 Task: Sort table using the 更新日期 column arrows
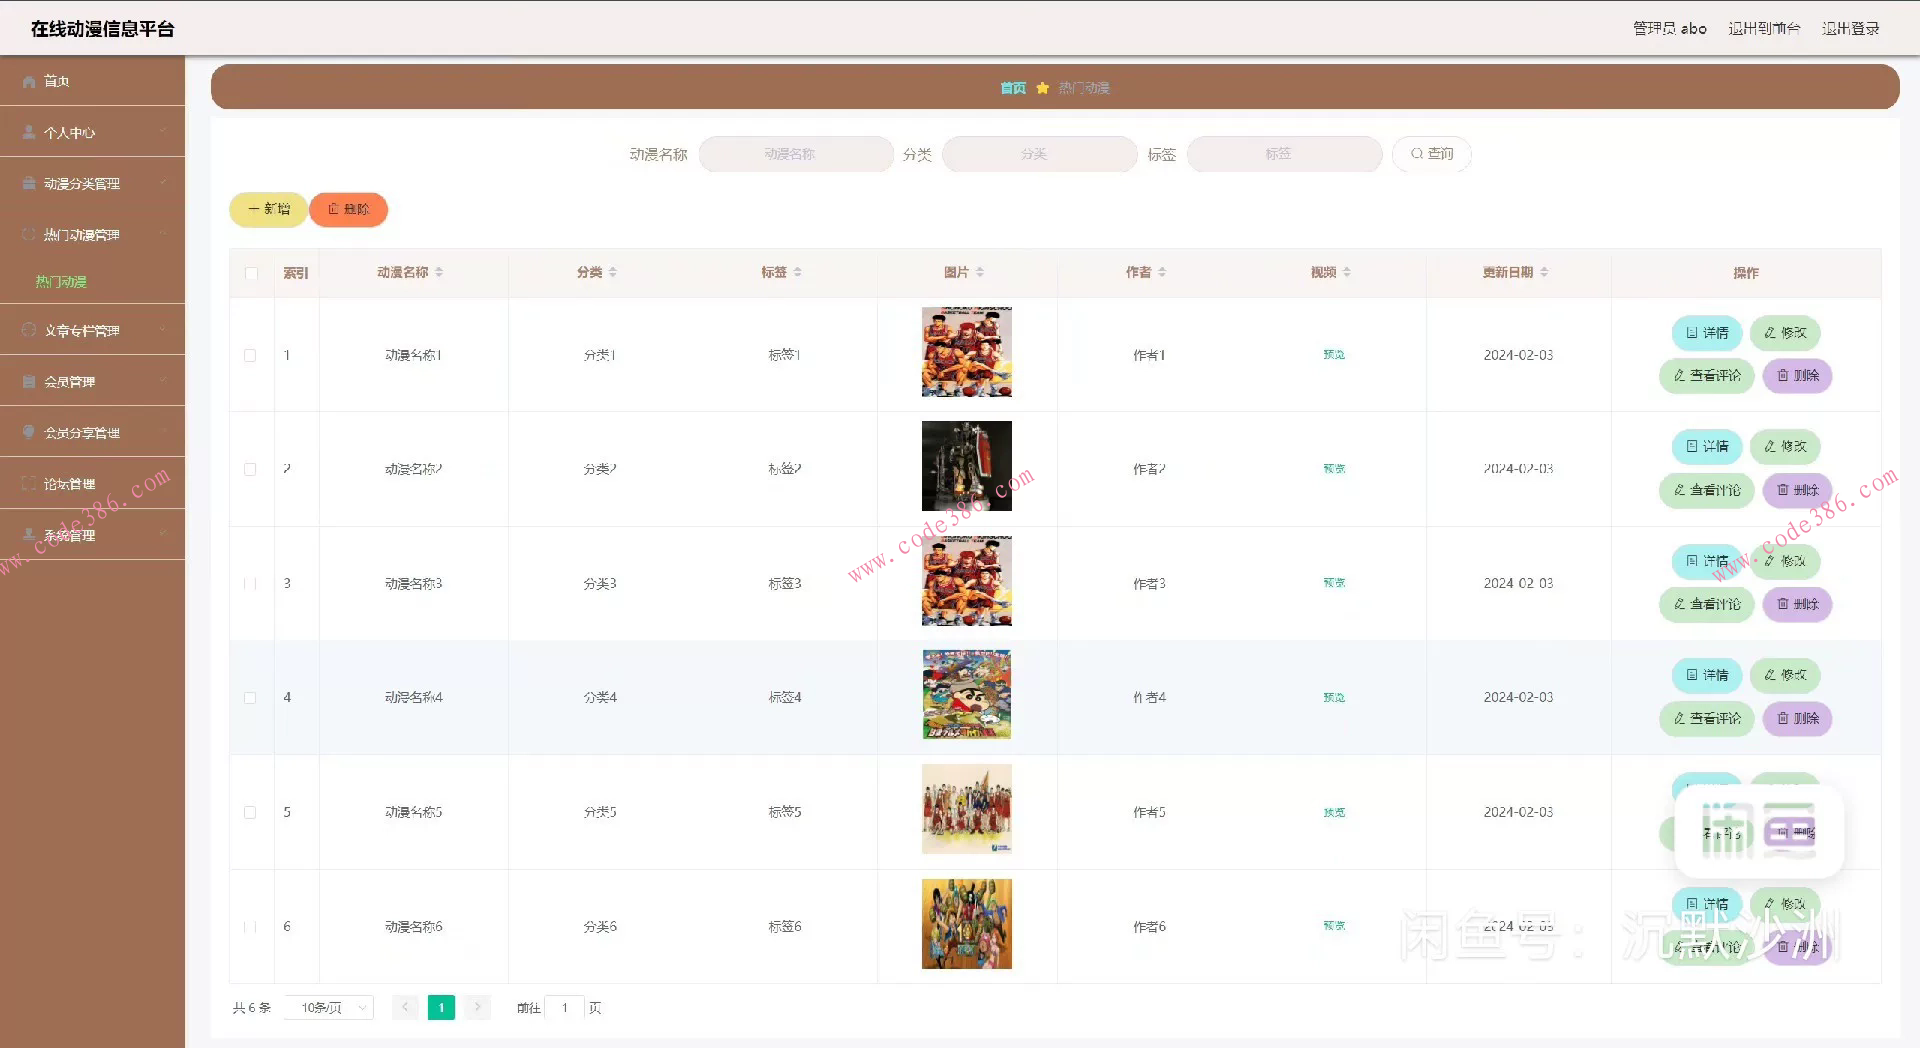coord(1544,272)
